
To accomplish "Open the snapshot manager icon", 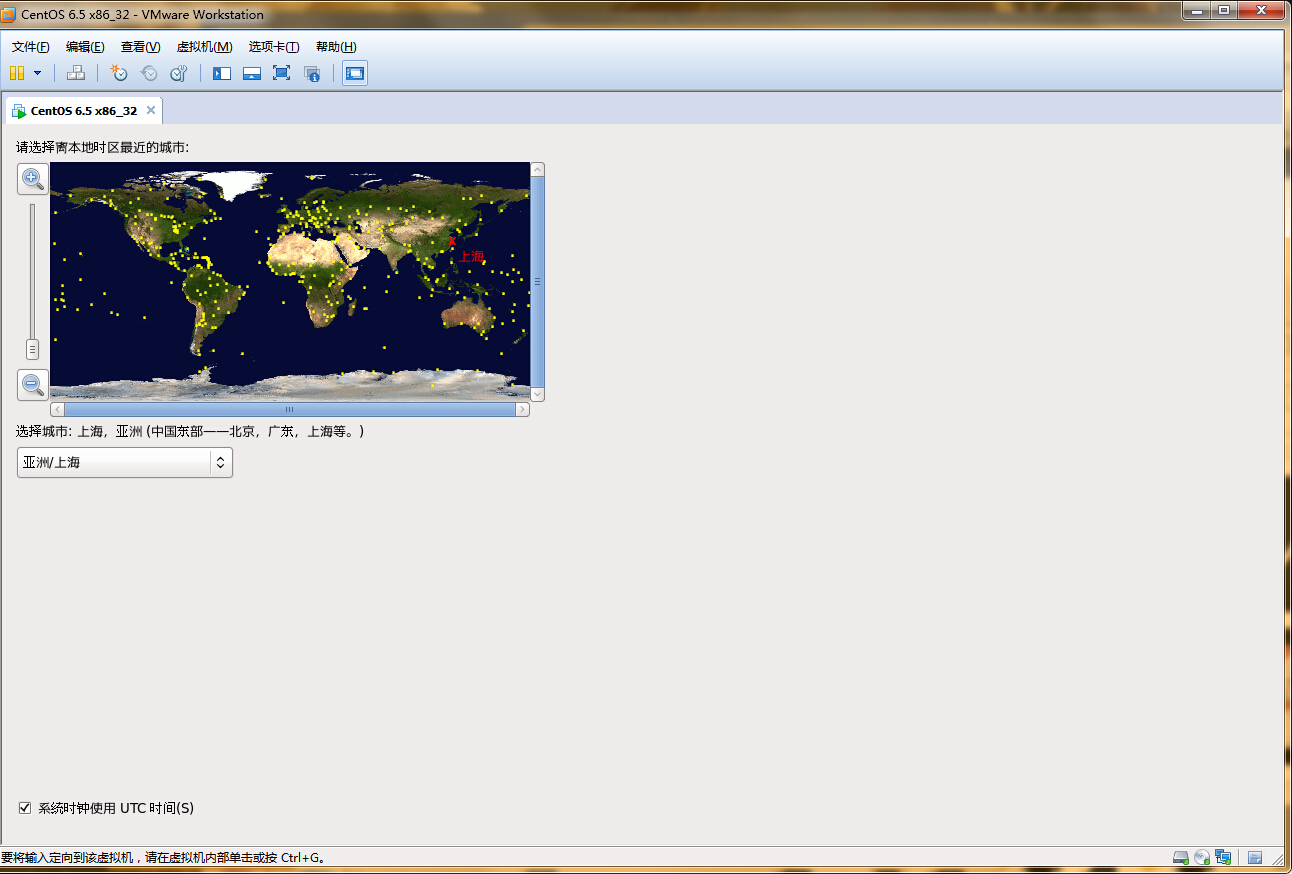I will pyautogui.click(x=179, y=73).
